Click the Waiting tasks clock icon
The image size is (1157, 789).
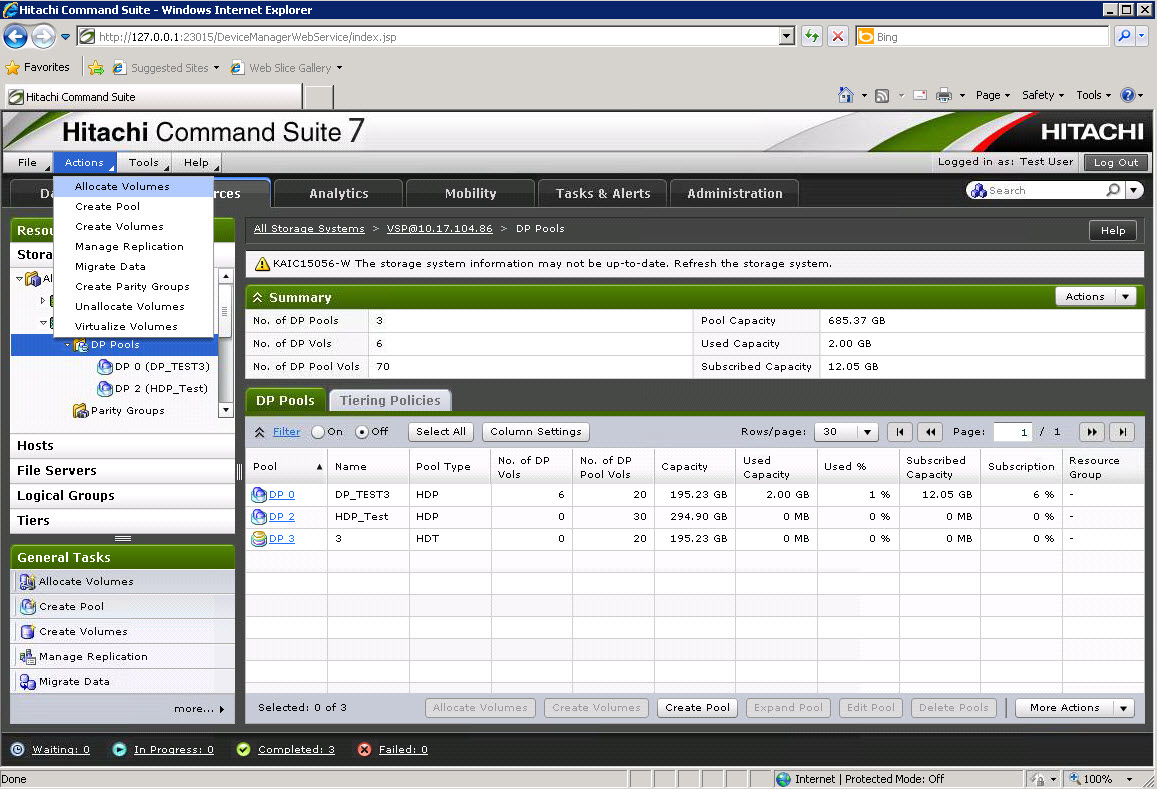click(18, 749)
